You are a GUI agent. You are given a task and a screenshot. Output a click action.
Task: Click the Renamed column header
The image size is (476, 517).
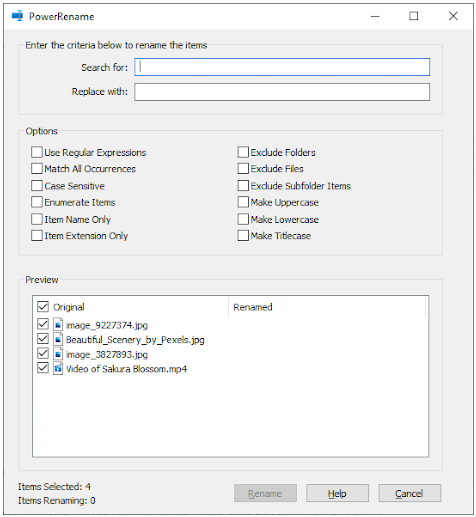point(327,307)
